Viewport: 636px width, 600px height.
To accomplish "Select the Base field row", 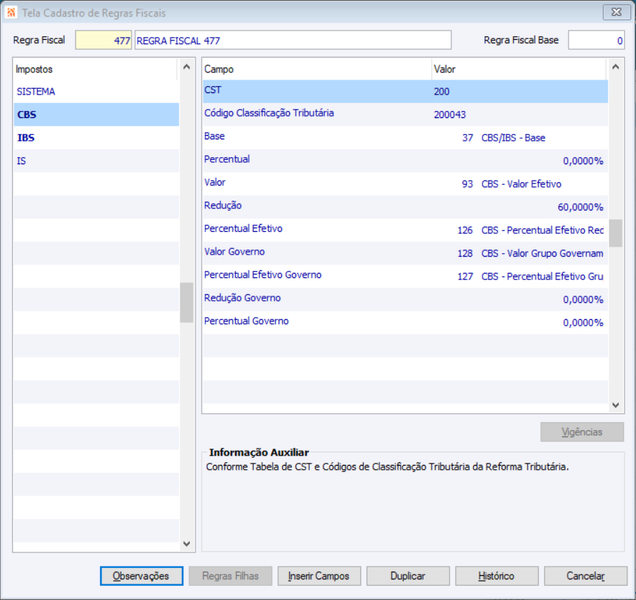I will pos(405,138).
